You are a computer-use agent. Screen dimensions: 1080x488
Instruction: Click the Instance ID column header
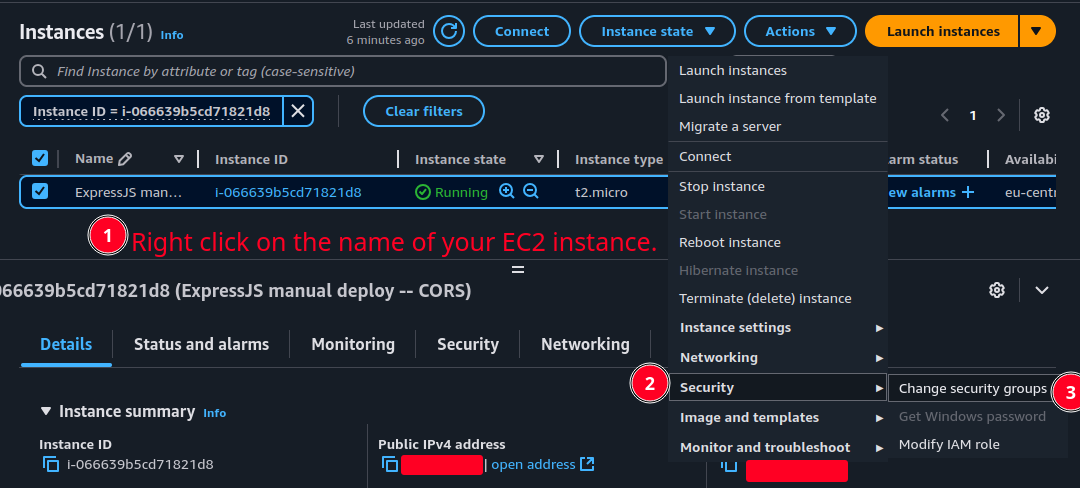click(251, 160)
